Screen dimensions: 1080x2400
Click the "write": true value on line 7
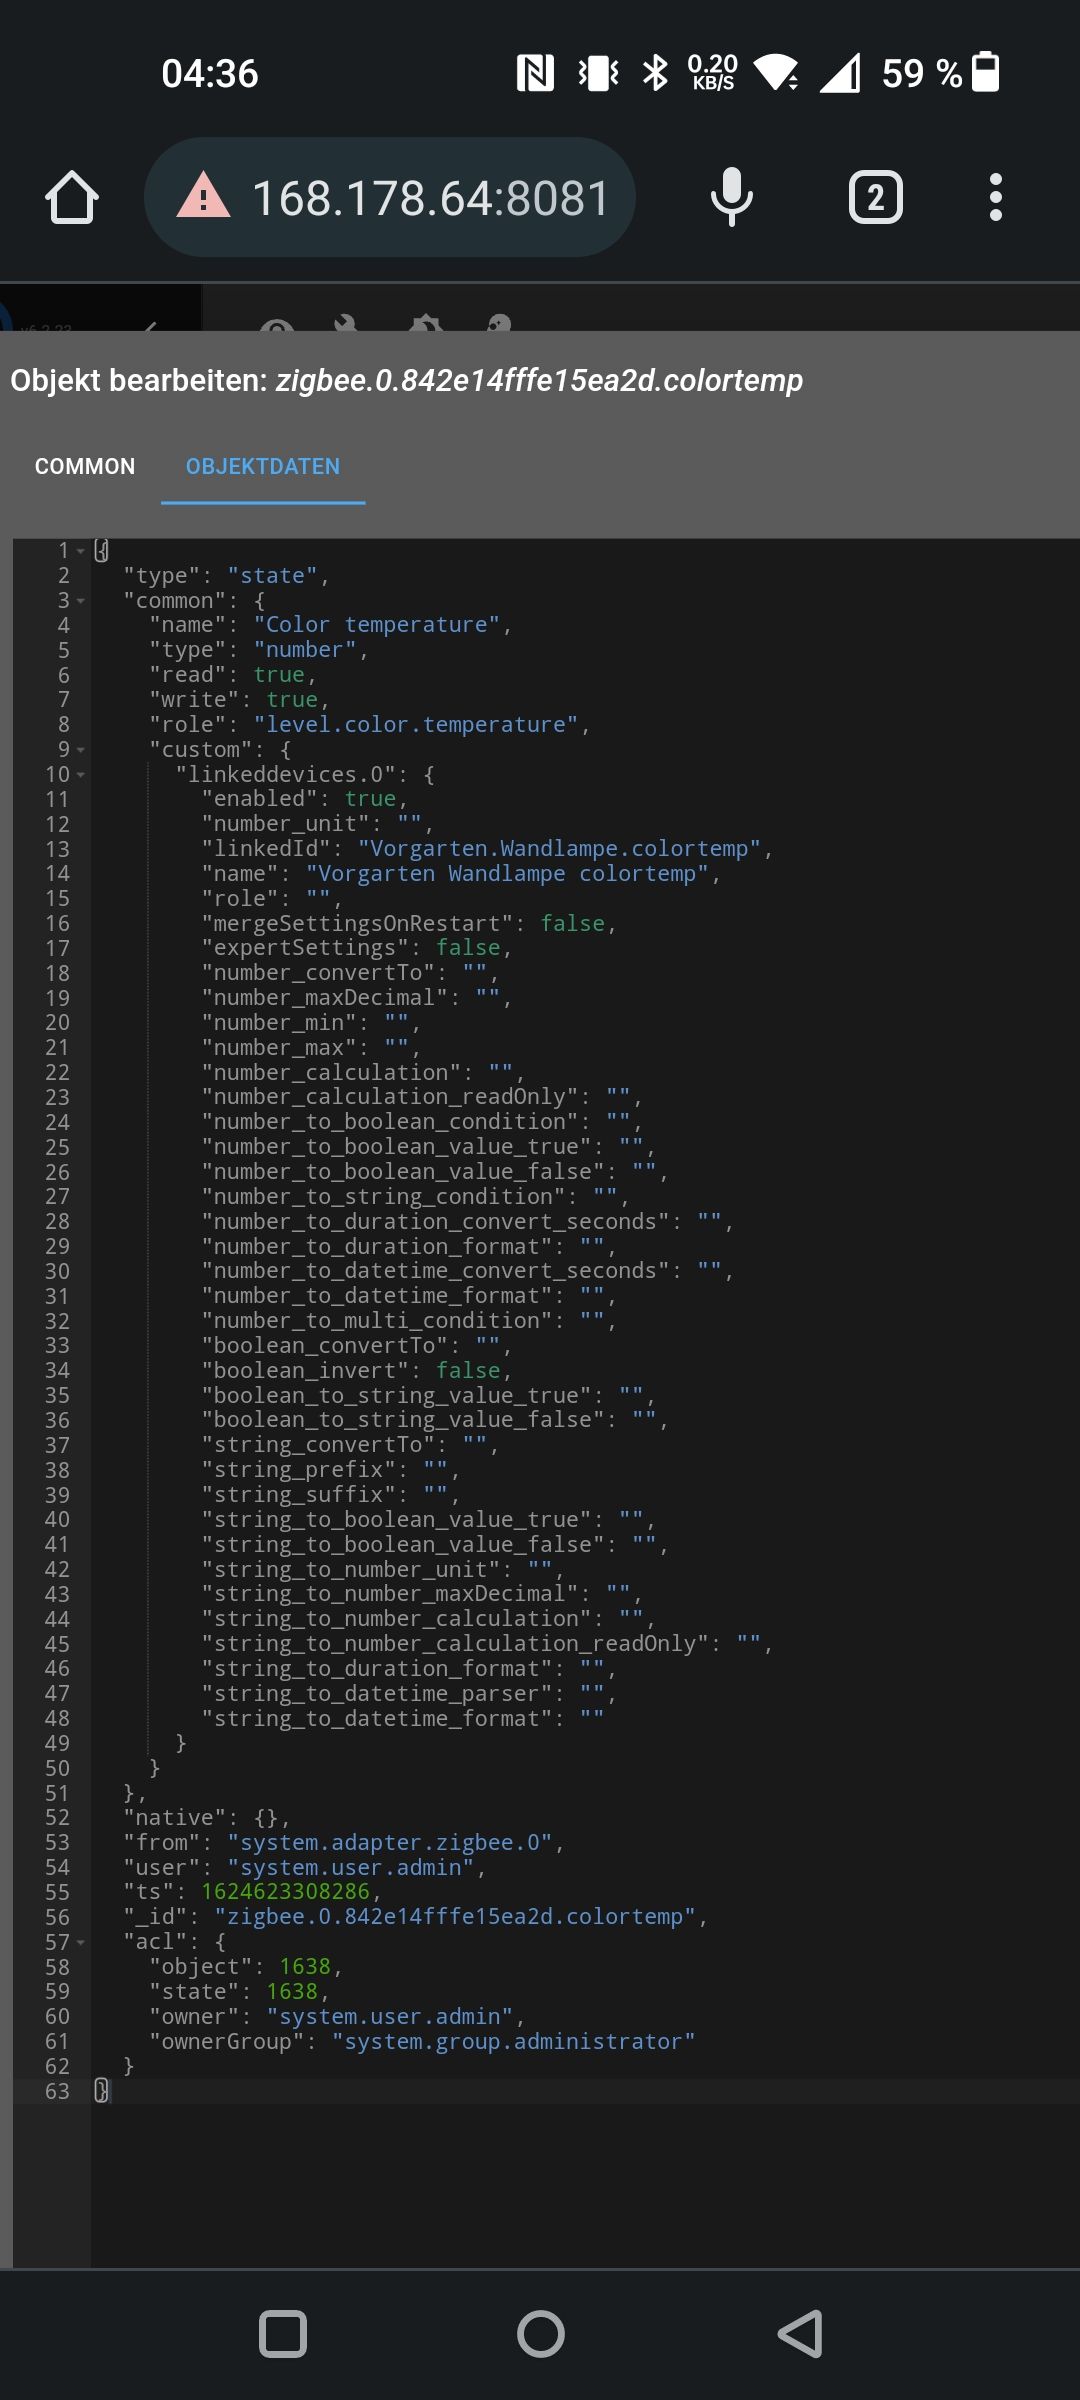[292, 700]
